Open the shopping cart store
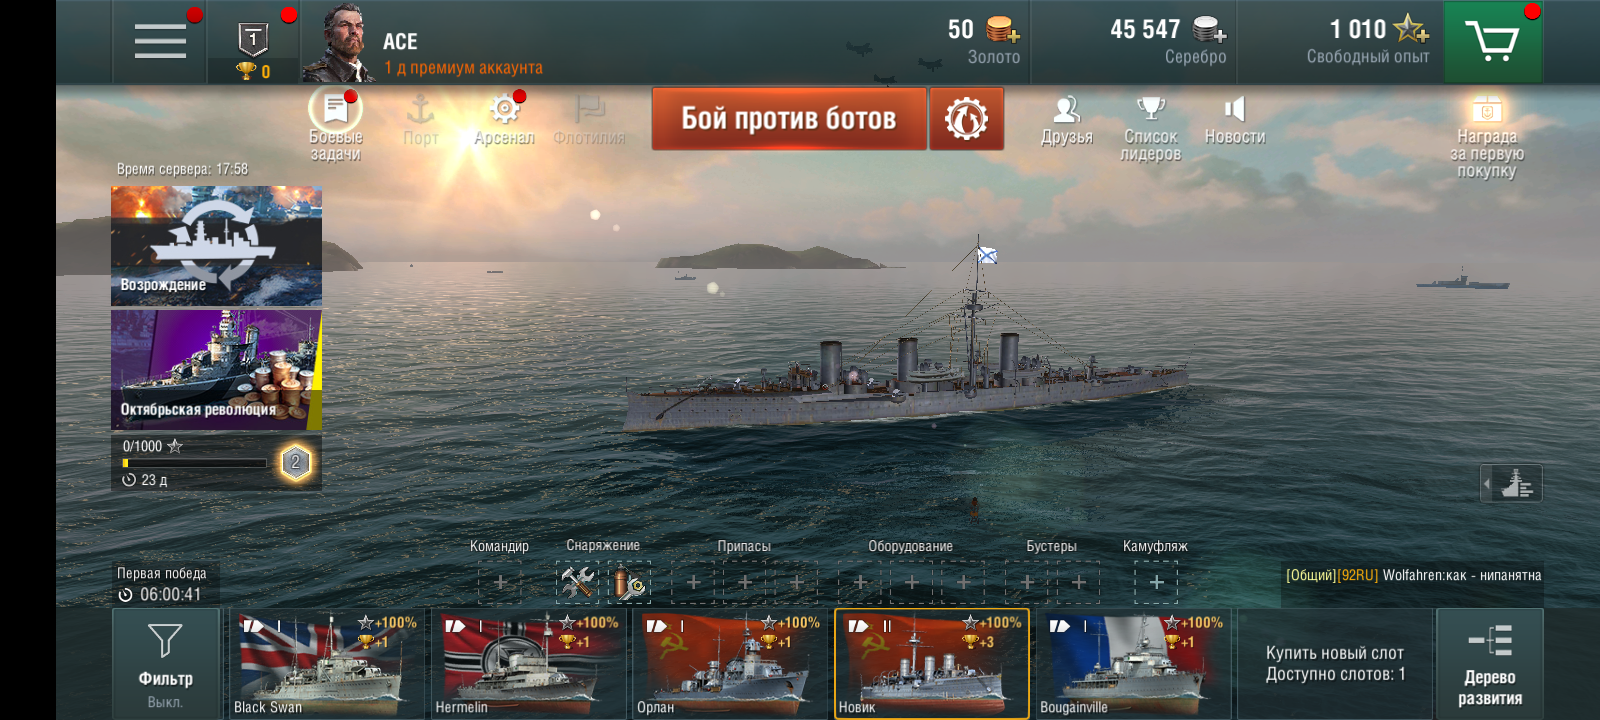 click(x=1492, y=42)
